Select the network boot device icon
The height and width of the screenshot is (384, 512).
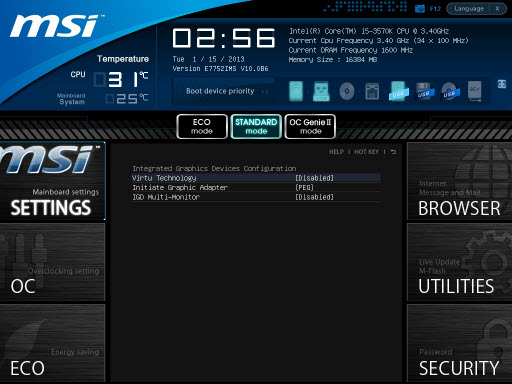(372, 91)
